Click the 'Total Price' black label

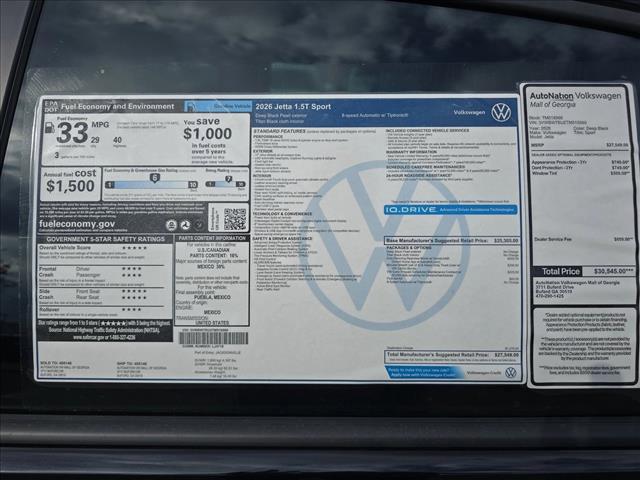coord(560,271)
